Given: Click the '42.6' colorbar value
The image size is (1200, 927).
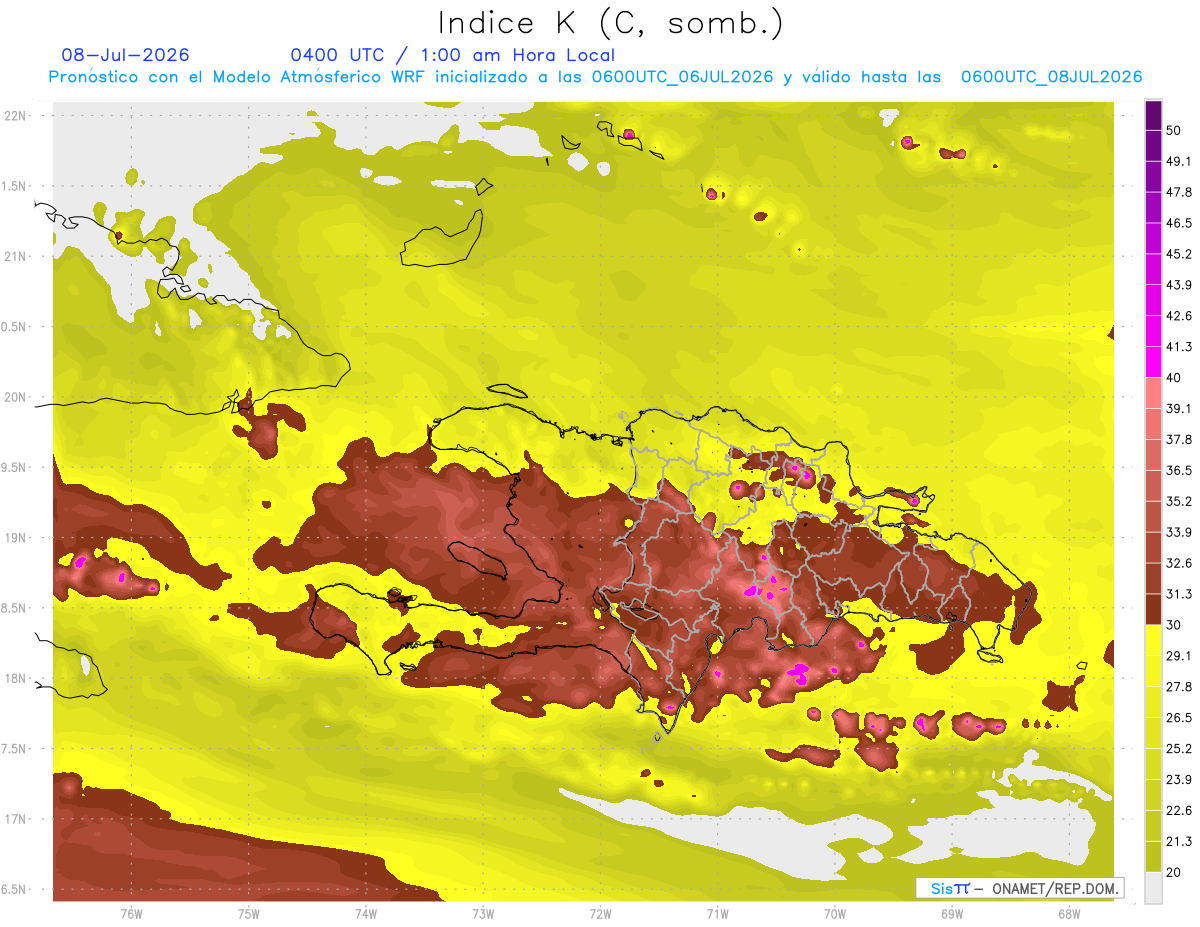Looking at the screenshot, I should 1179,316.
